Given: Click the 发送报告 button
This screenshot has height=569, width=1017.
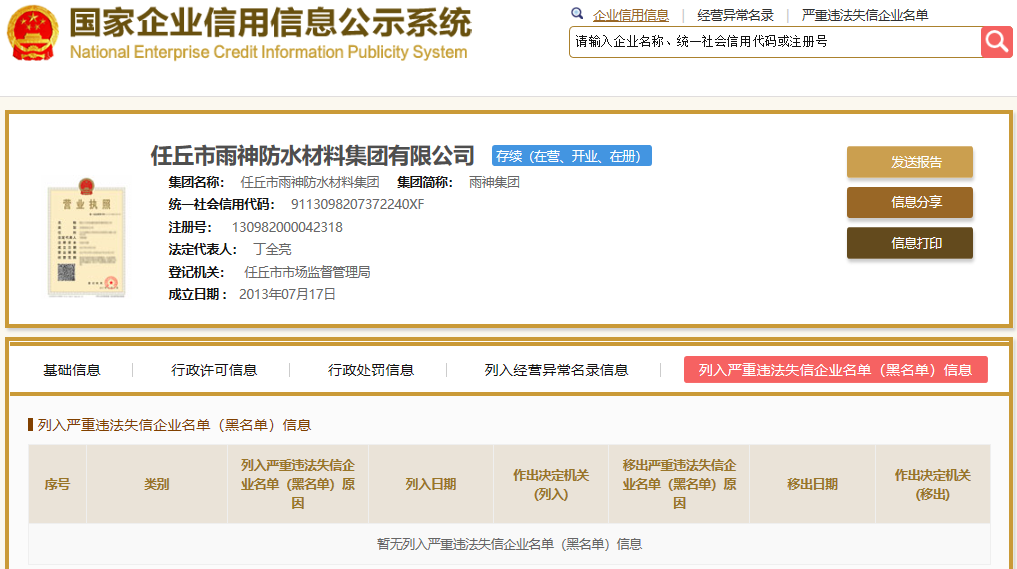Looking at the screenshot, I should coord(910,162).
